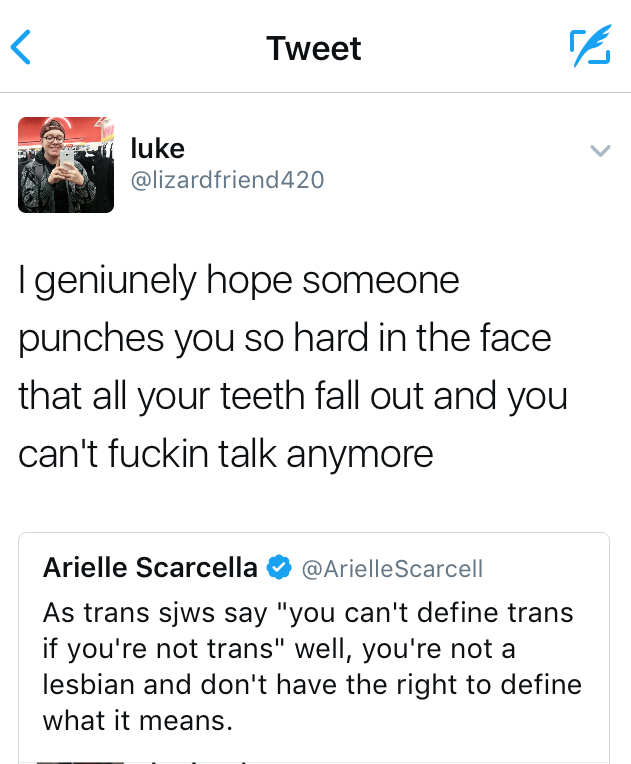Open the tweet options chevron menu
The image size is (631, 764).
pyautogui.click(x=600, y=151)
